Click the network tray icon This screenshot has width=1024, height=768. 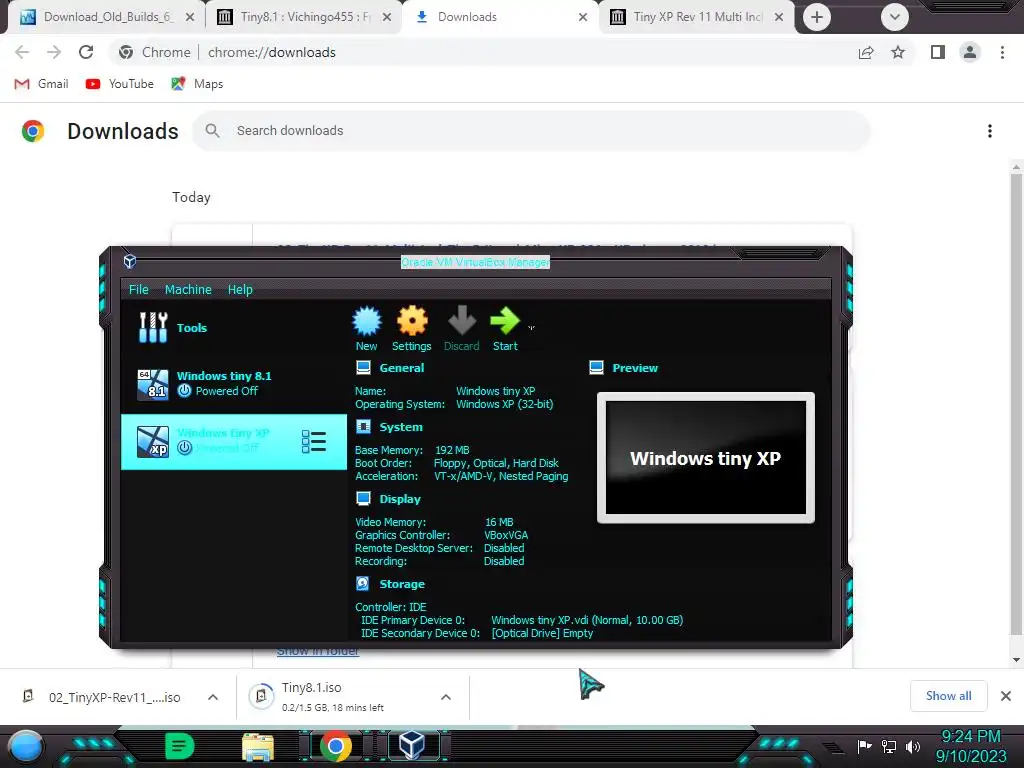point(889,746)
